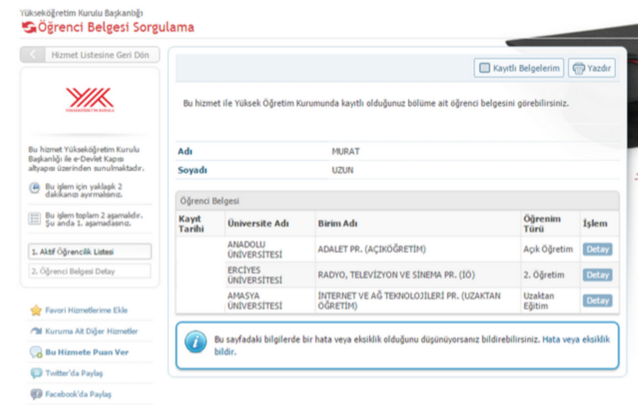Click the YÖK logo in sidebar
The width and height of the screenshot is (639, 405).
90,100
